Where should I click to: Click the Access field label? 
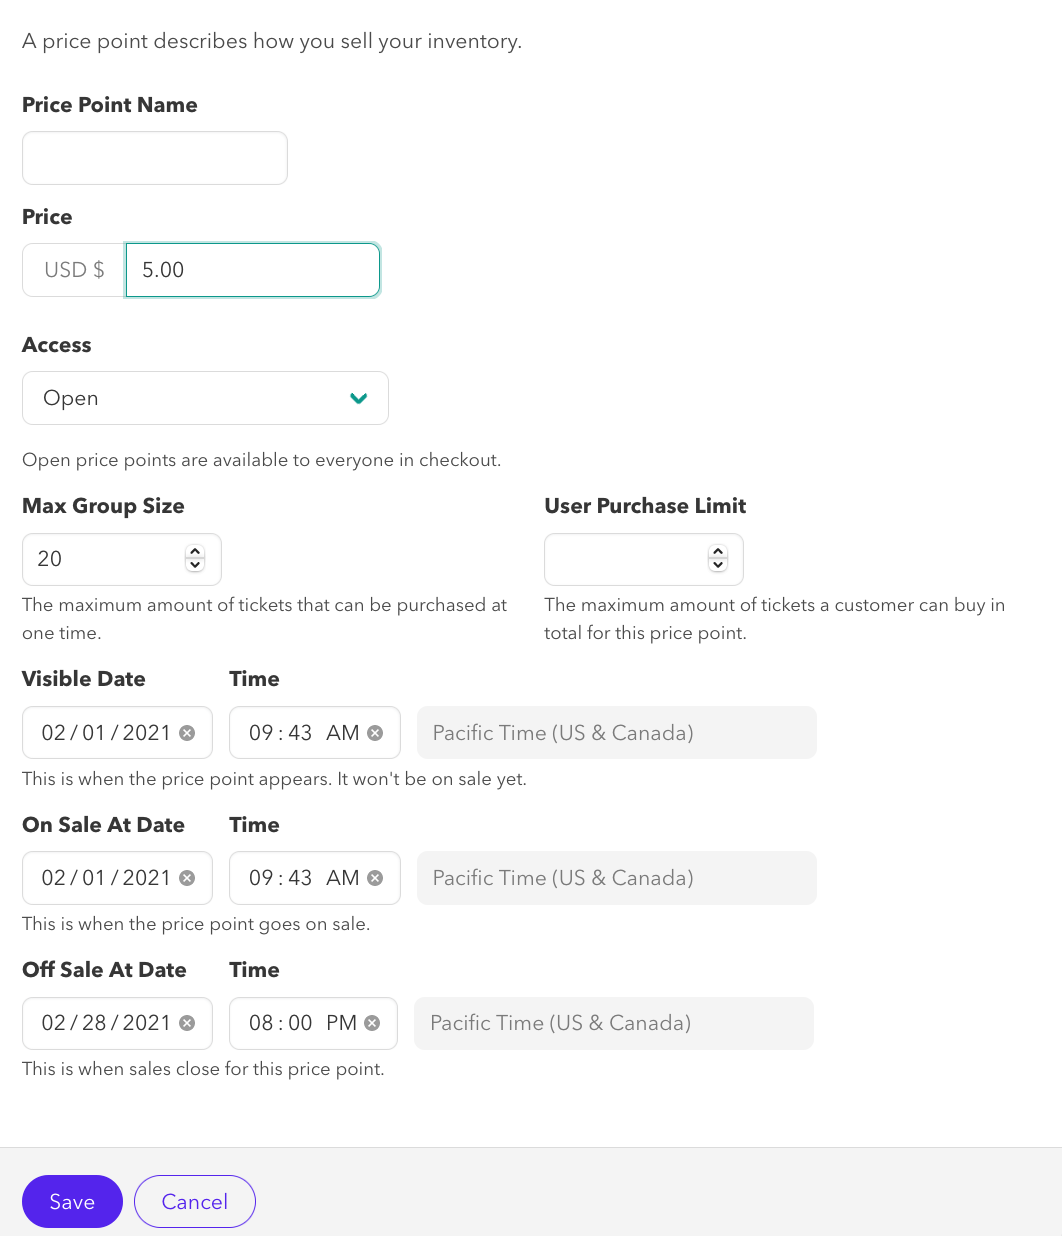pos(57,345)
